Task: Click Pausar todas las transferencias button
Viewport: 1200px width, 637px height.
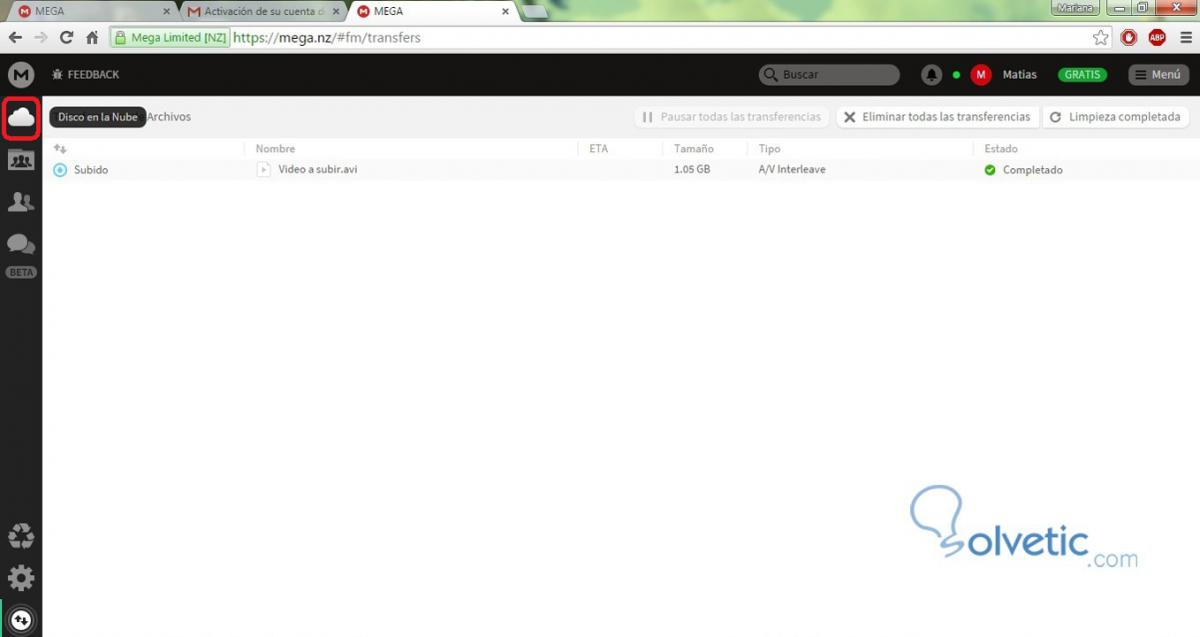Action: 731,117
